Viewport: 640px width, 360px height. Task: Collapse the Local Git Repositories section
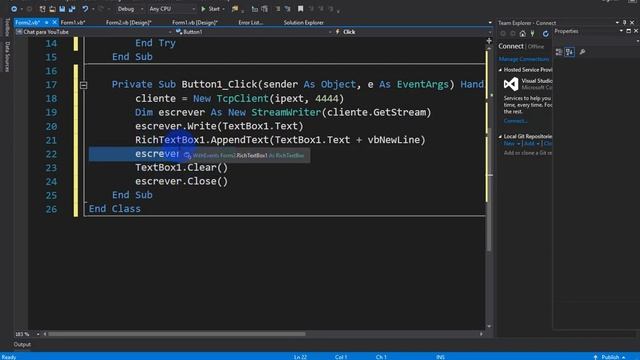500,137
